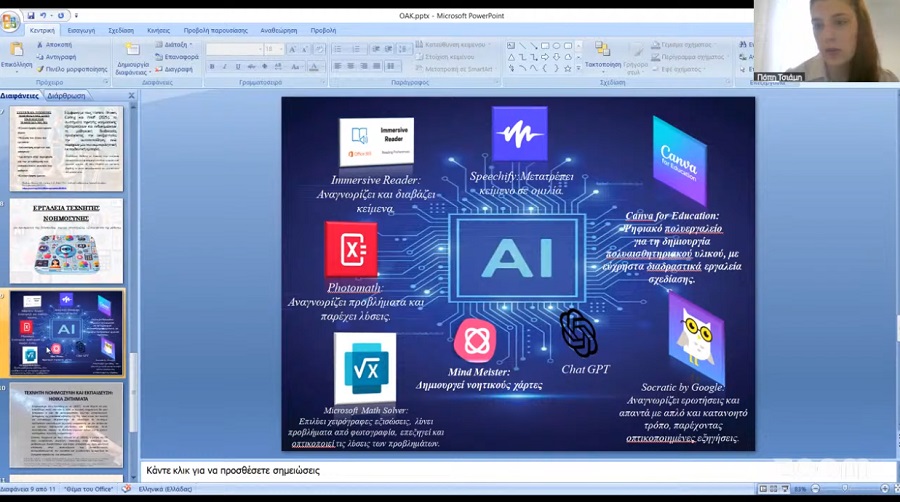This screenshot has height=502, width=900.
Task: Open the Προβολή ribbon tab
Action: (323, 30)
